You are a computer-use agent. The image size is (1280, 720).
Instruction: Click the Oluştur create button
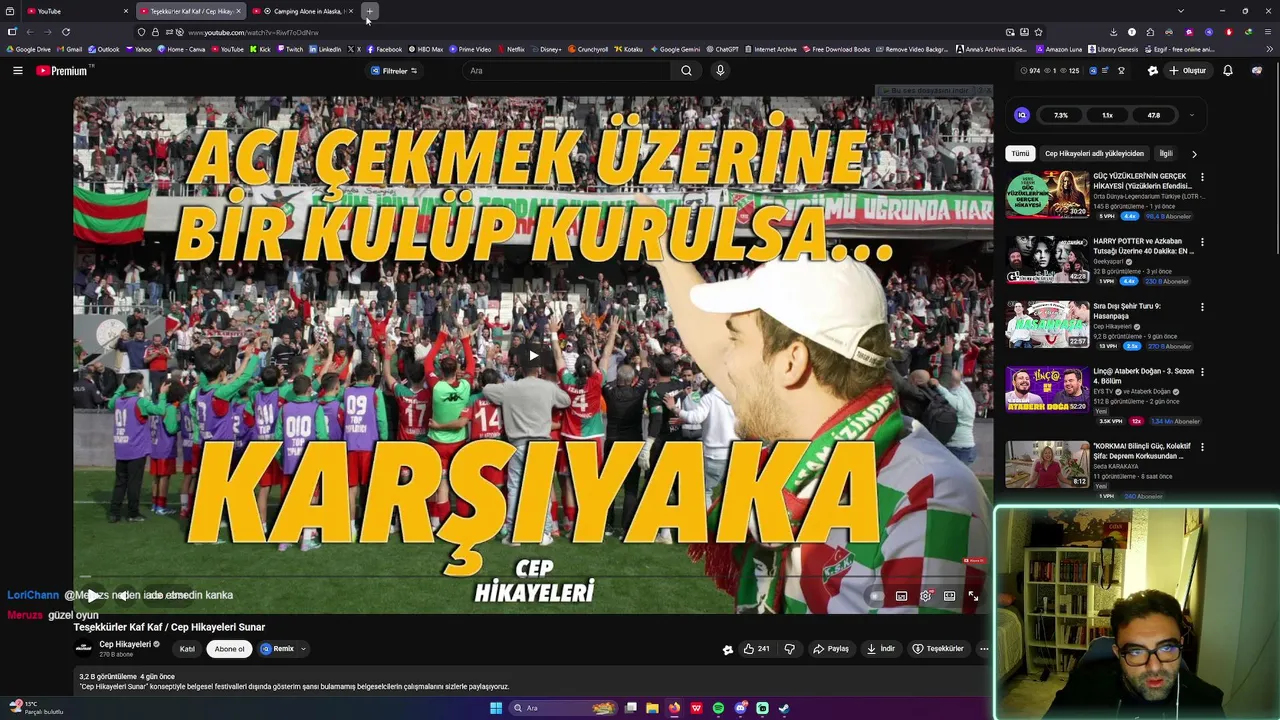(x=1188, y=71)
